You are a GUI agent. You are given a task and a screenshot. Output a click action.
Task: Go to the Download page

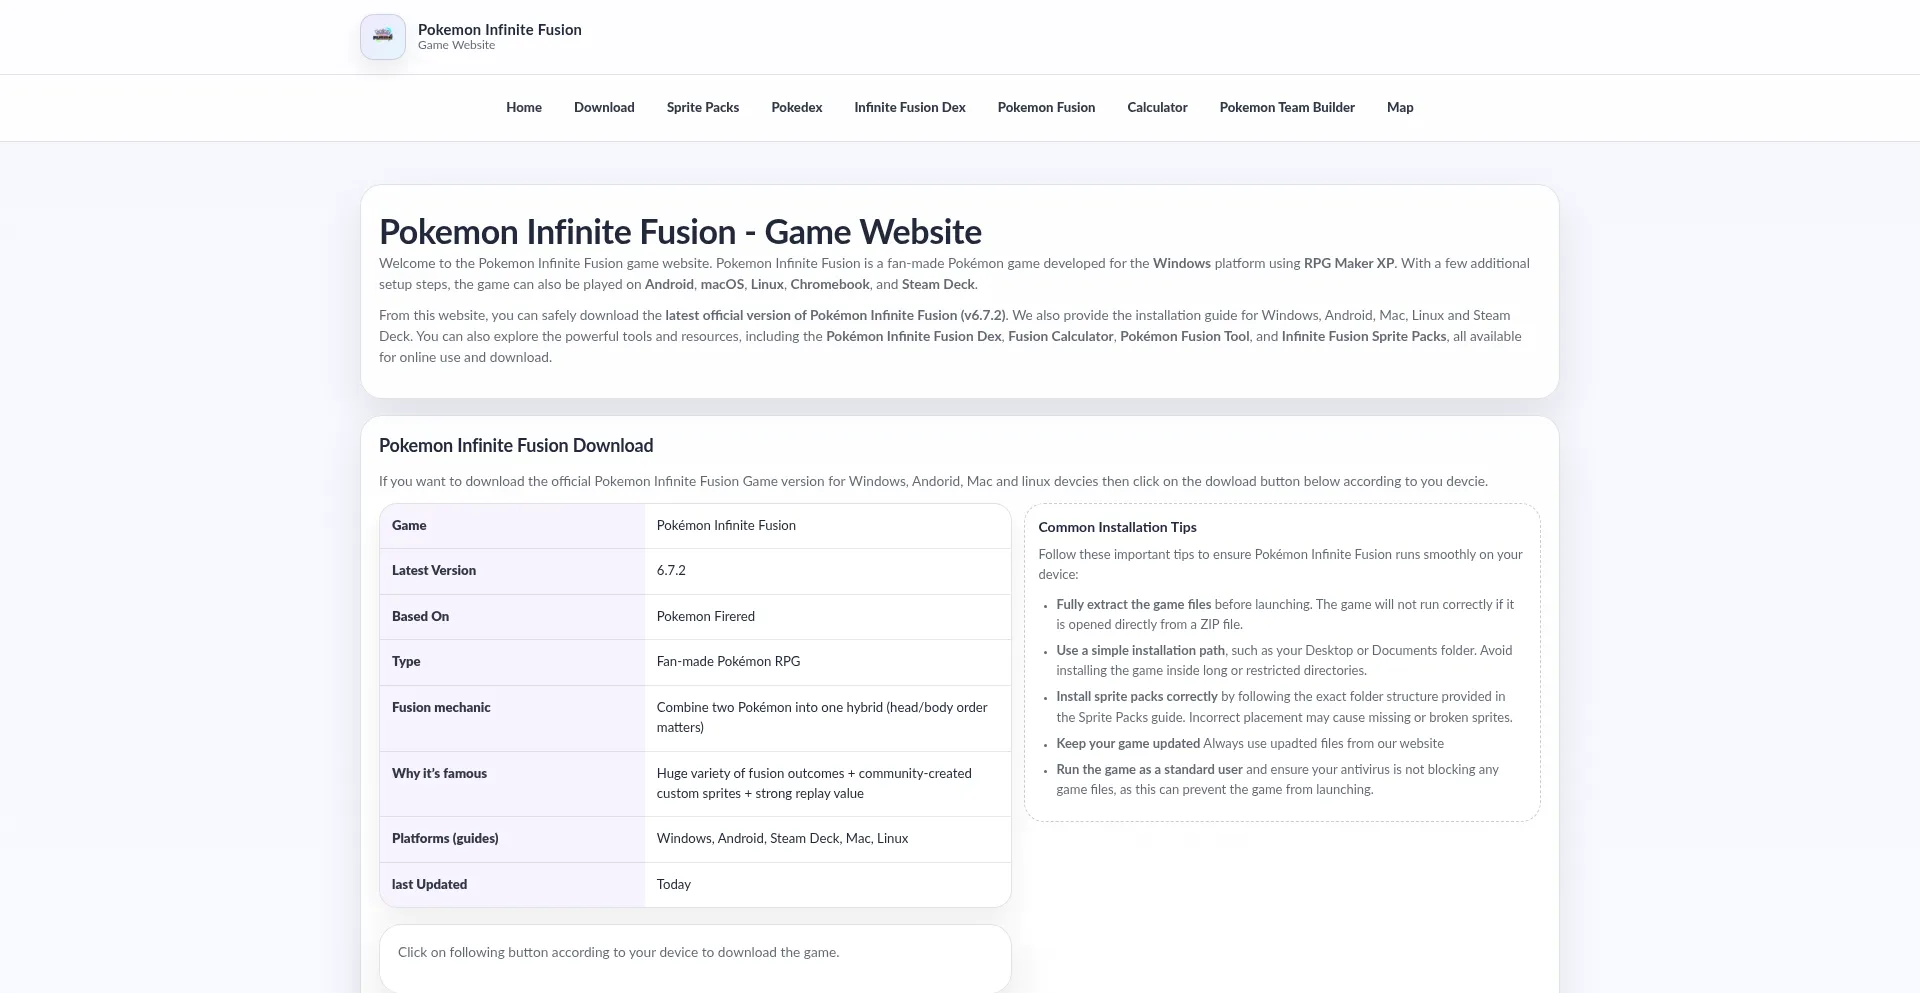604,108
